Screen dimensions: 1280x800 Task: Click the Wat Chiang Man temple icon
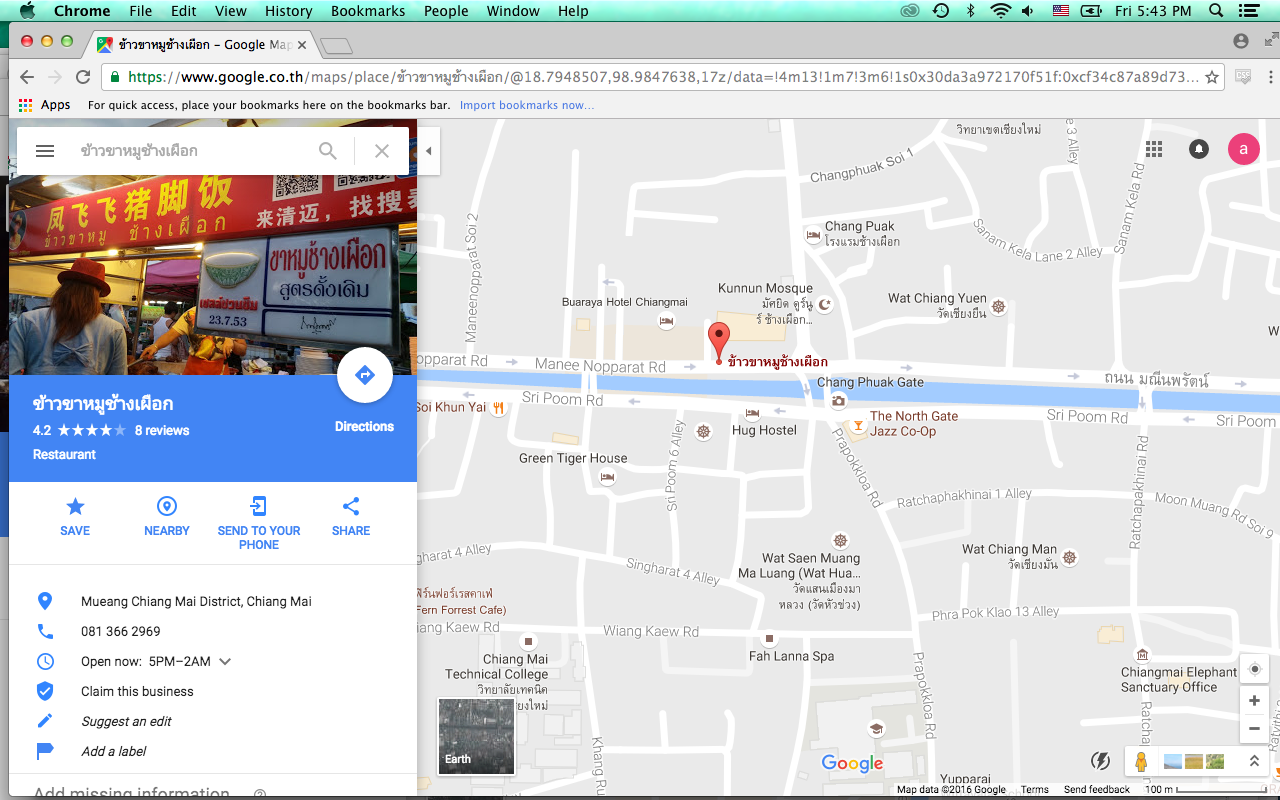pyautogui.click(x=1070, y=557)
